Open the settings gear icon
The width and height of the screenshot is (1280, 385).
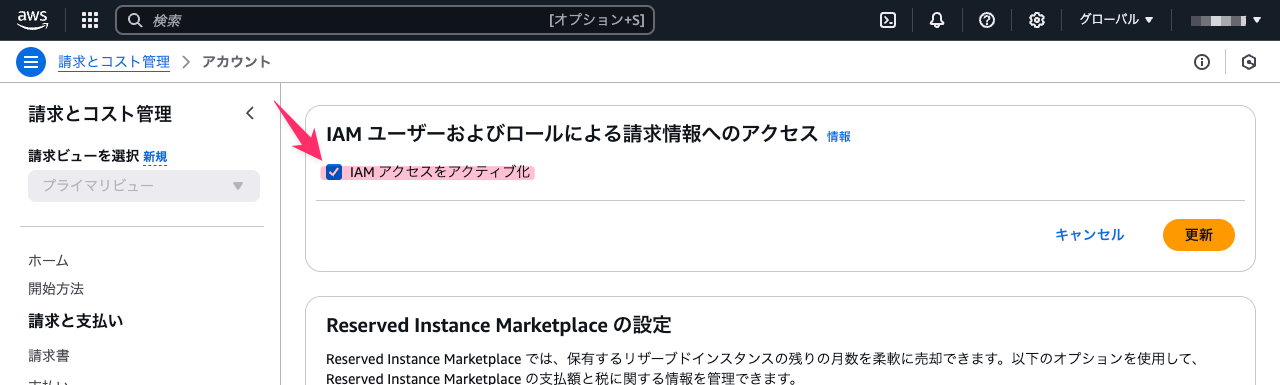(x=1037, y=20)
